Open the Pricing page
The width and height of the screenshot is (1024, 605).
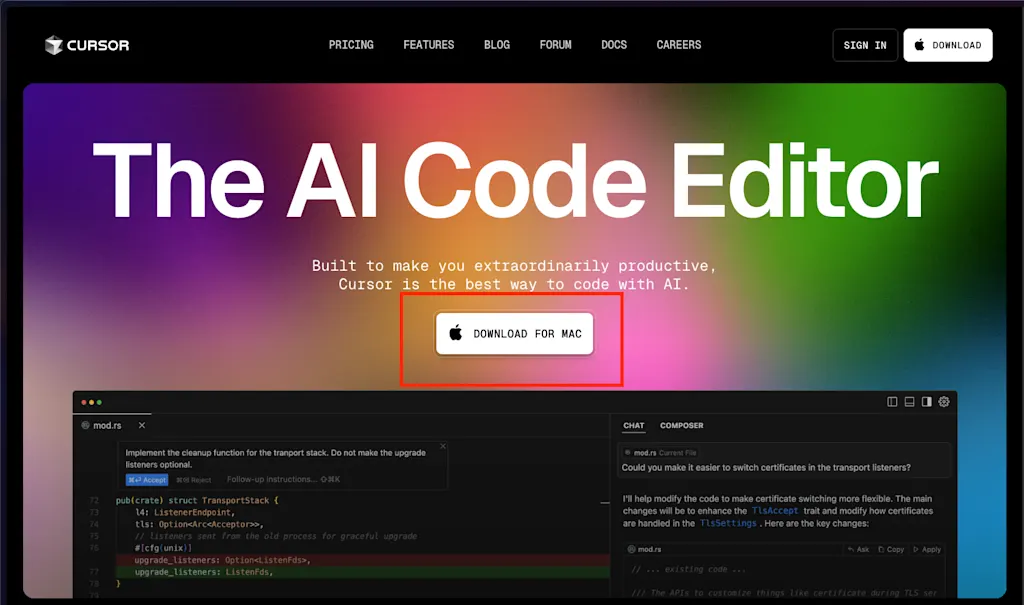[351, 45]
